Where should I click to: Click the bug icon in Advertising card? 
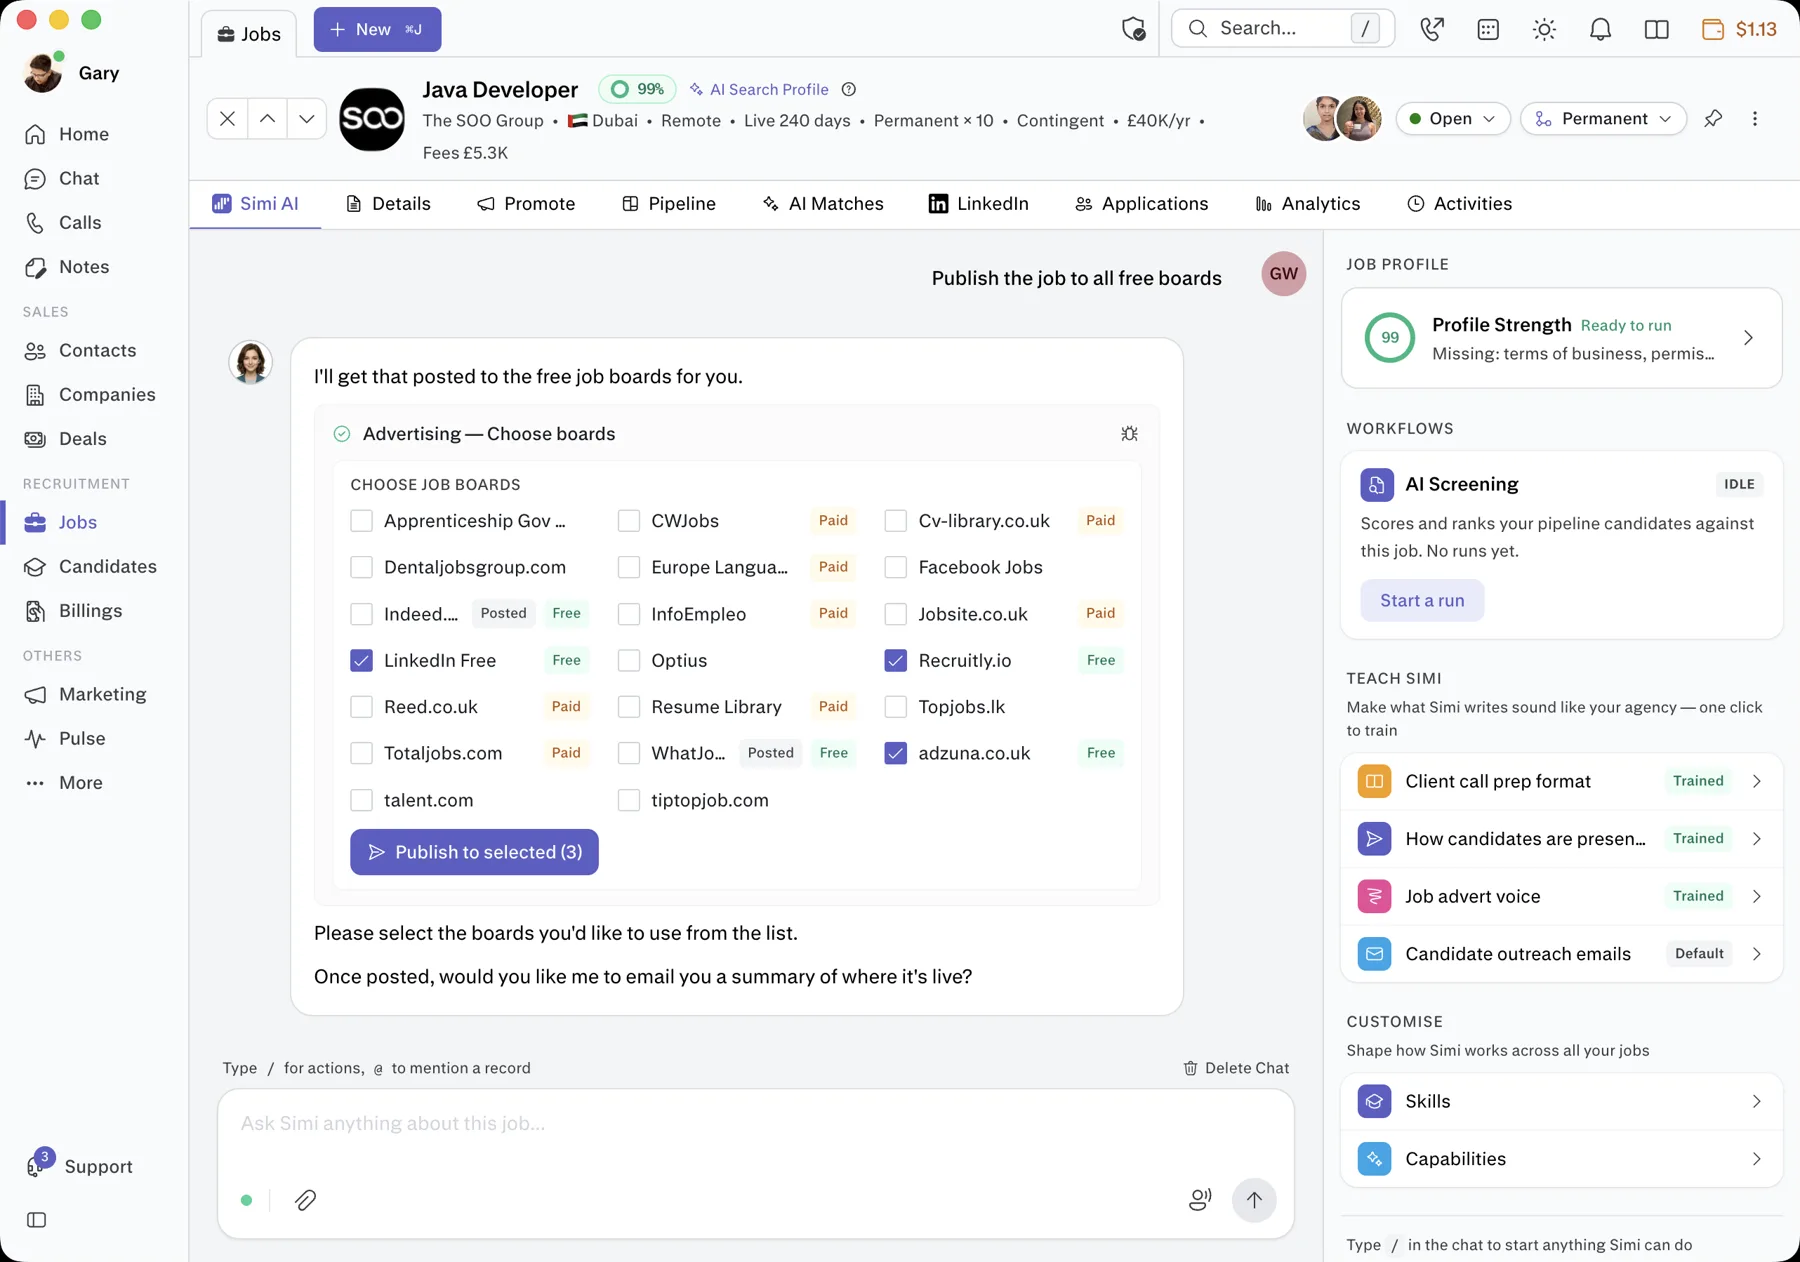coord(1129,434)
